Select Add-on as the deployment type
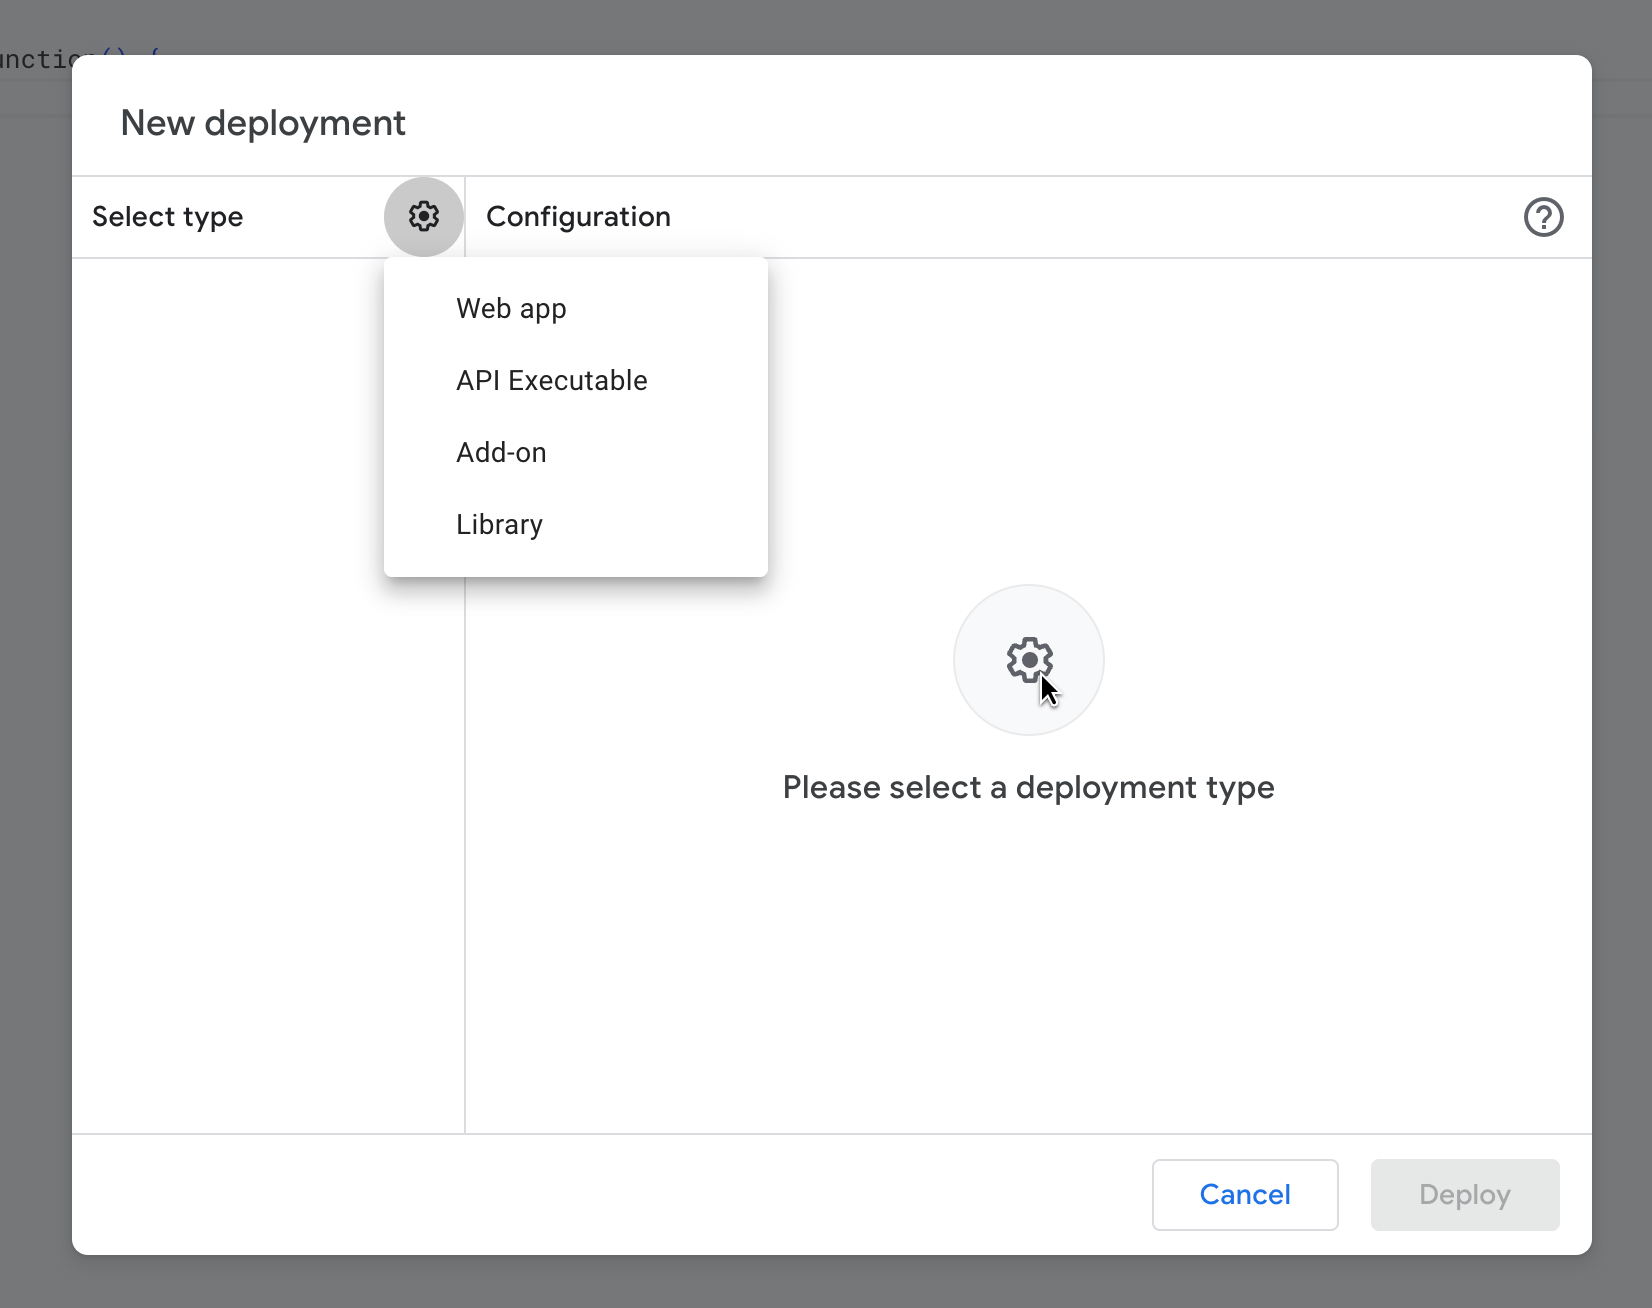The image size is (1652, 1308). tap(501, 452)
